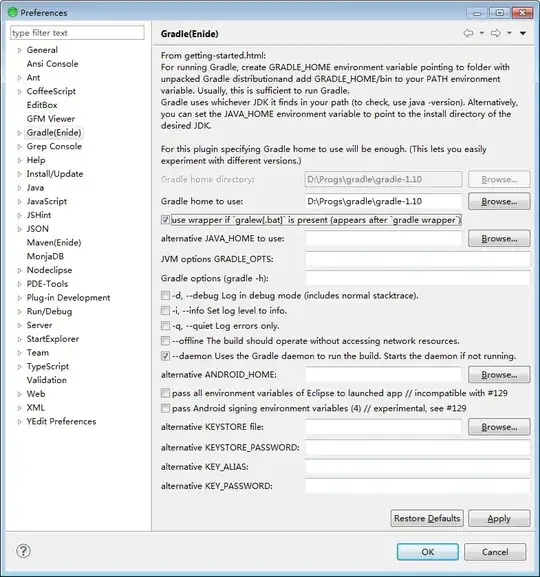540x577 pixels.
Task: Open the back history dropdown arrow
Action: pyautogui.click(x=481, y=33)
